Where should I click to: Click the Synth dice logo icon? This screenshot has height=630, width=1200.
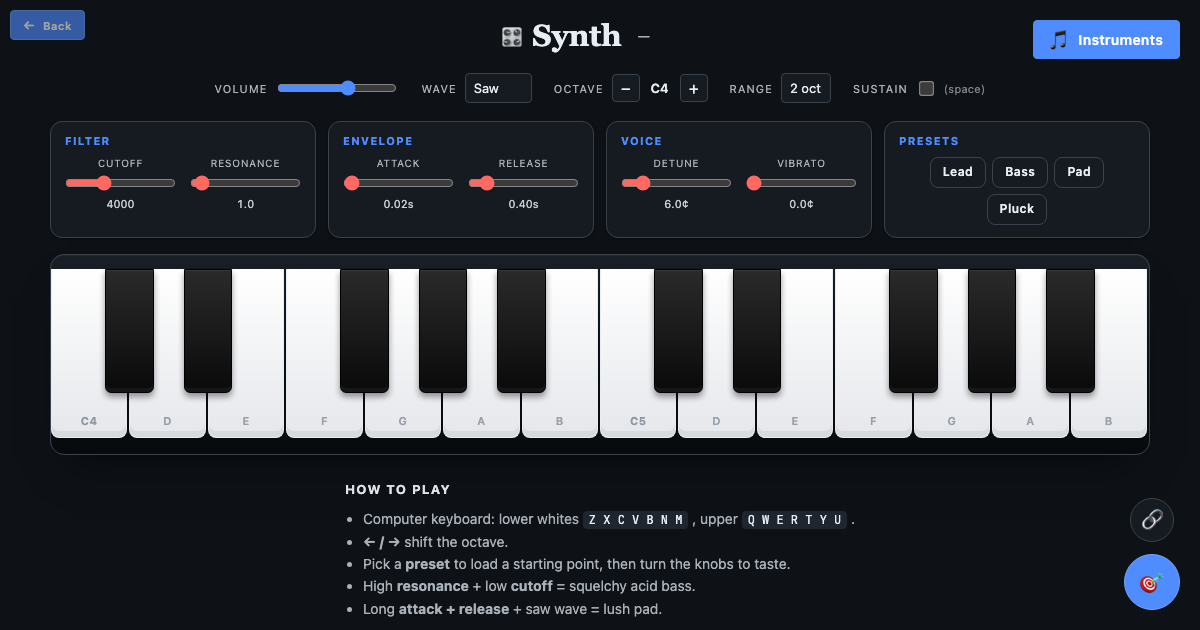tap(512, 37)
